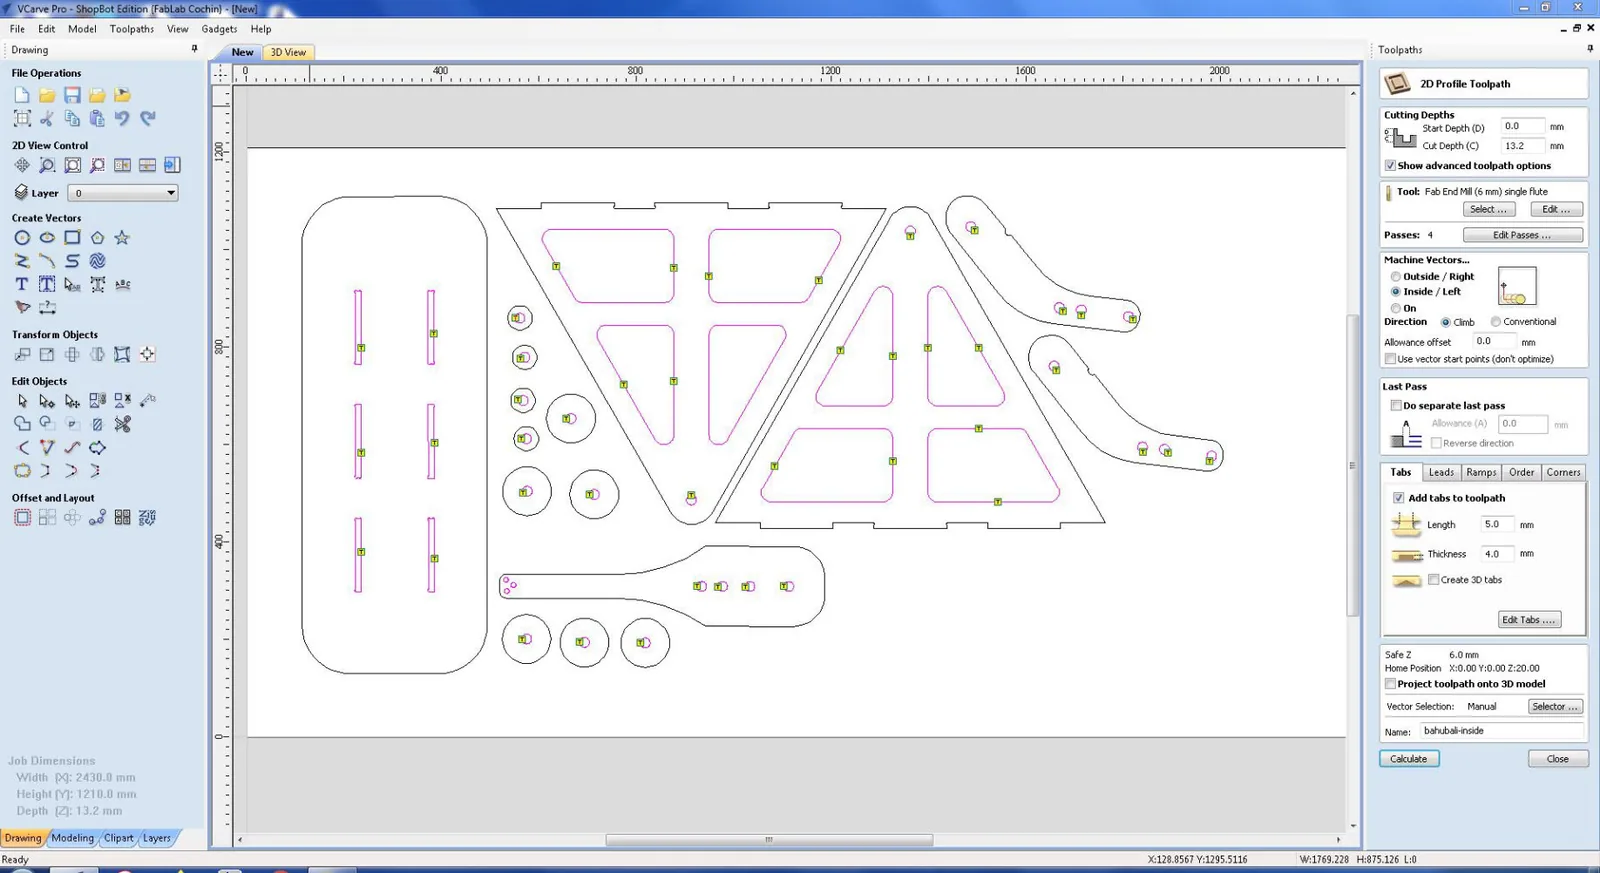Click the toolpath Name input field

[1502, 731]
